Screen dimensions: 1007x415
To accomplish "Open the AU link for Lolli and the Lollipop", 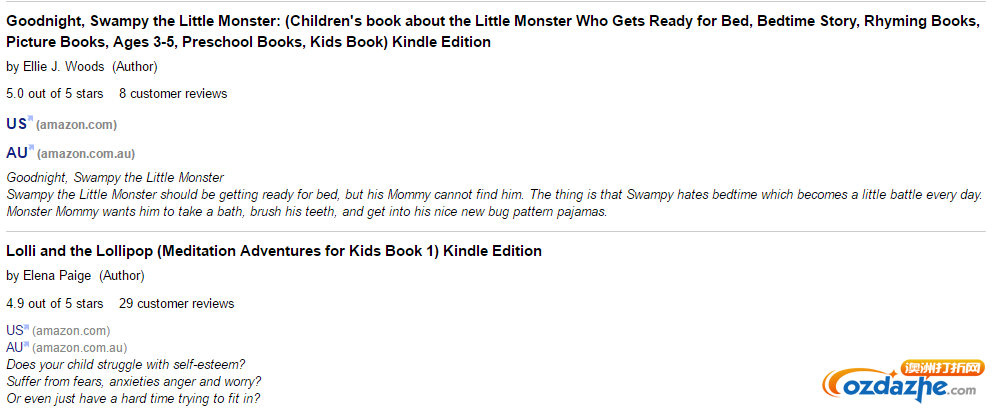I will [x=15, y=347].
